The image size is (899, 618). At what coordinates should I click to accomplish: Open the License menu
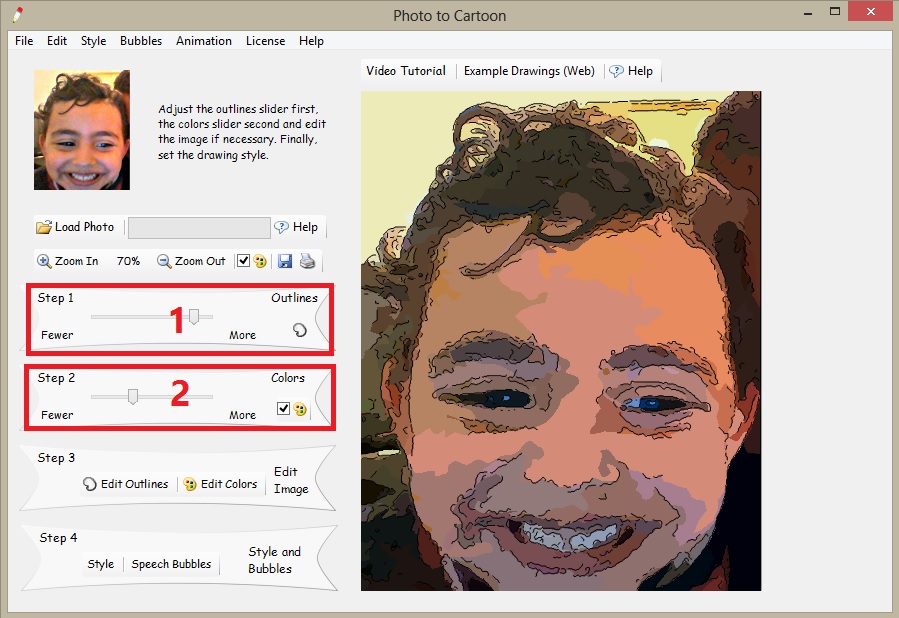pyautogui.click(x=265, y=41)
